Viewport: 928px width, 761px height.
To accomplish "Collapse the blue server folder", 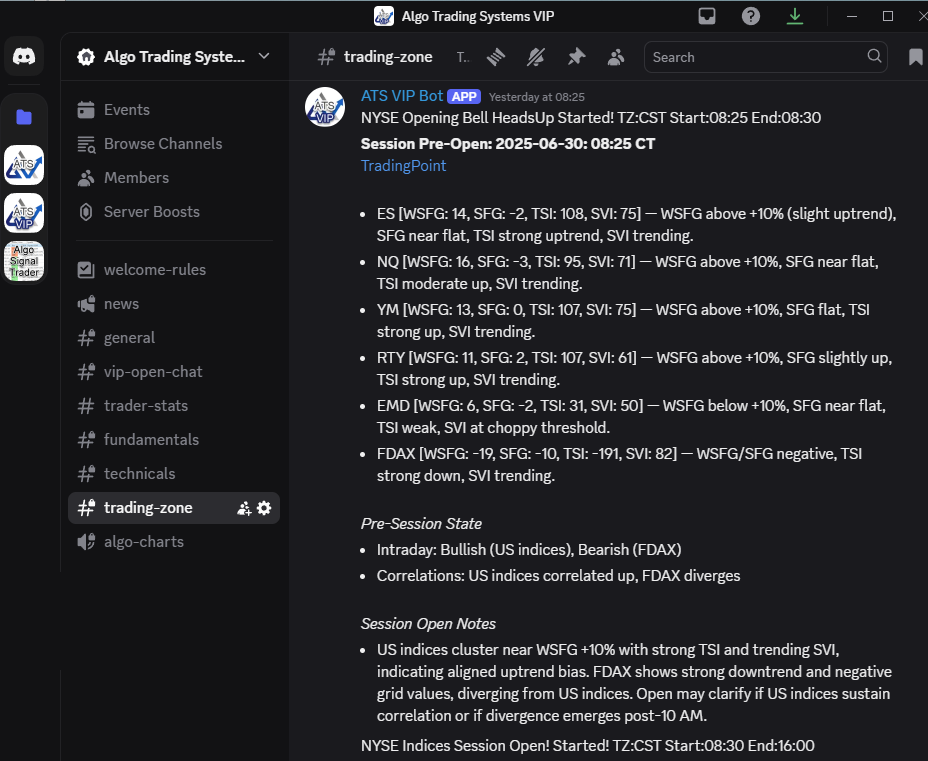I will pyautogui.click(x=24, y=117).
